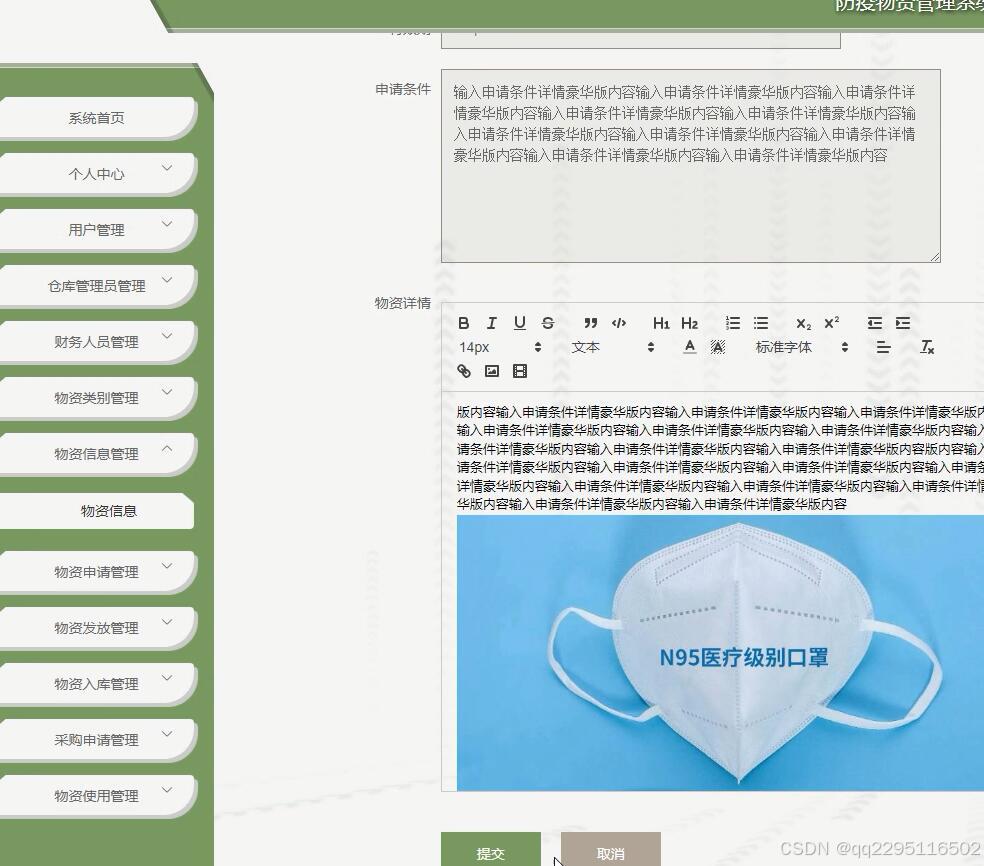Decrease text indent in editor
This screenshot has height=866, width=984.
tap(874, 323)
